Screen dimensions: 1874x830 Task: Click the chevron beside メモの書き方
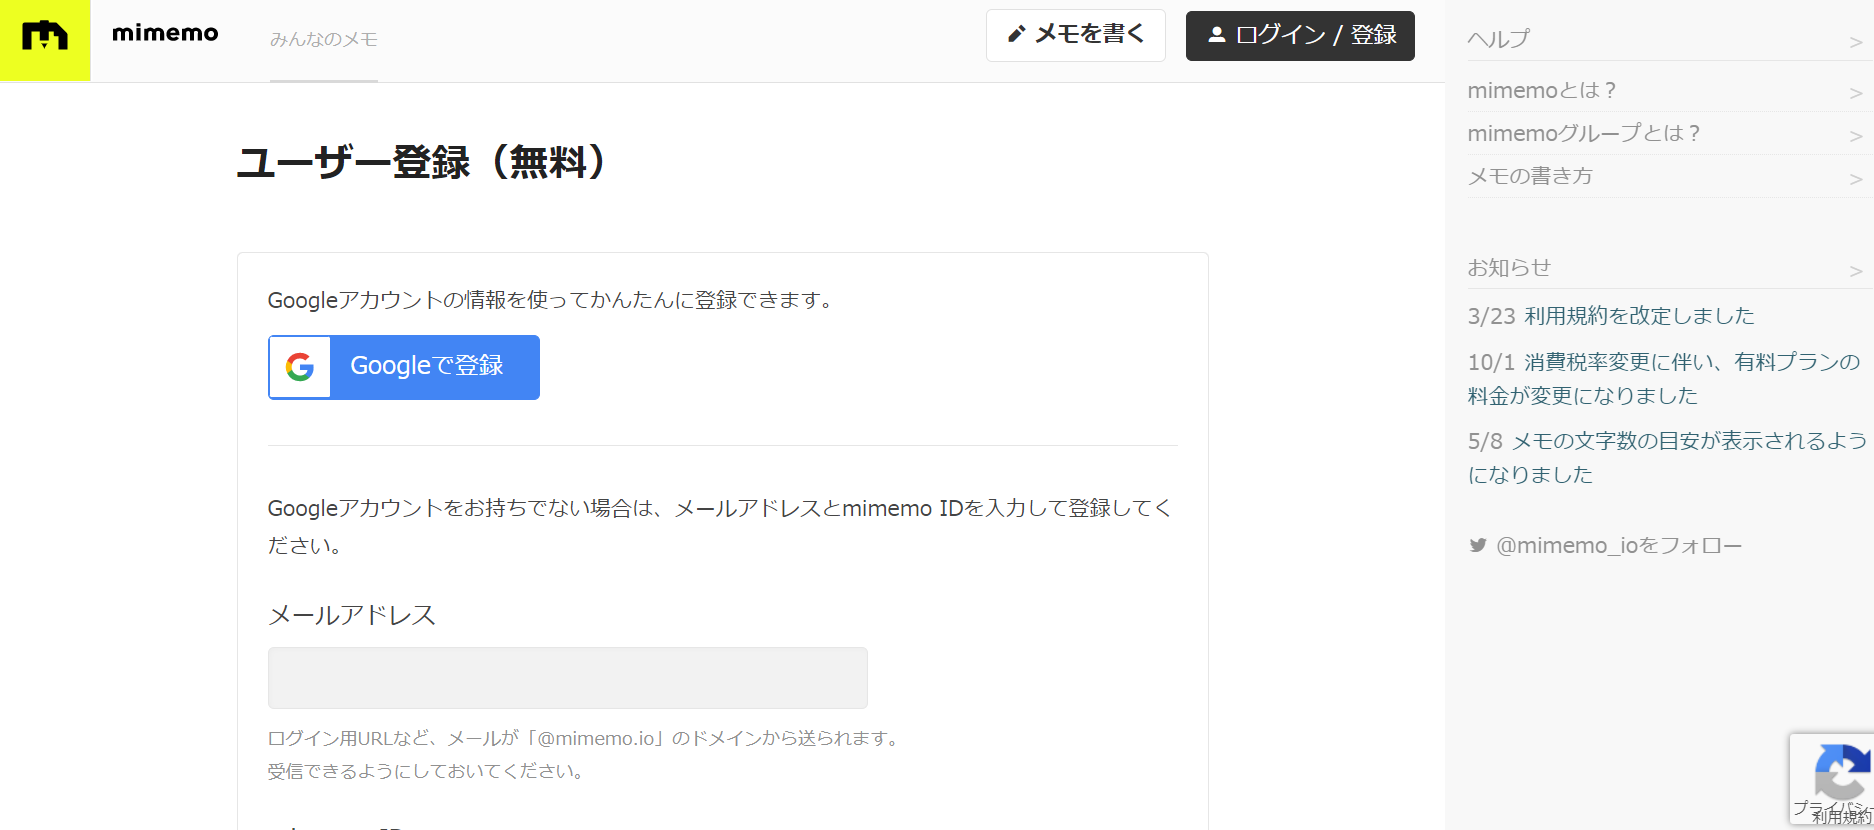1855,179
